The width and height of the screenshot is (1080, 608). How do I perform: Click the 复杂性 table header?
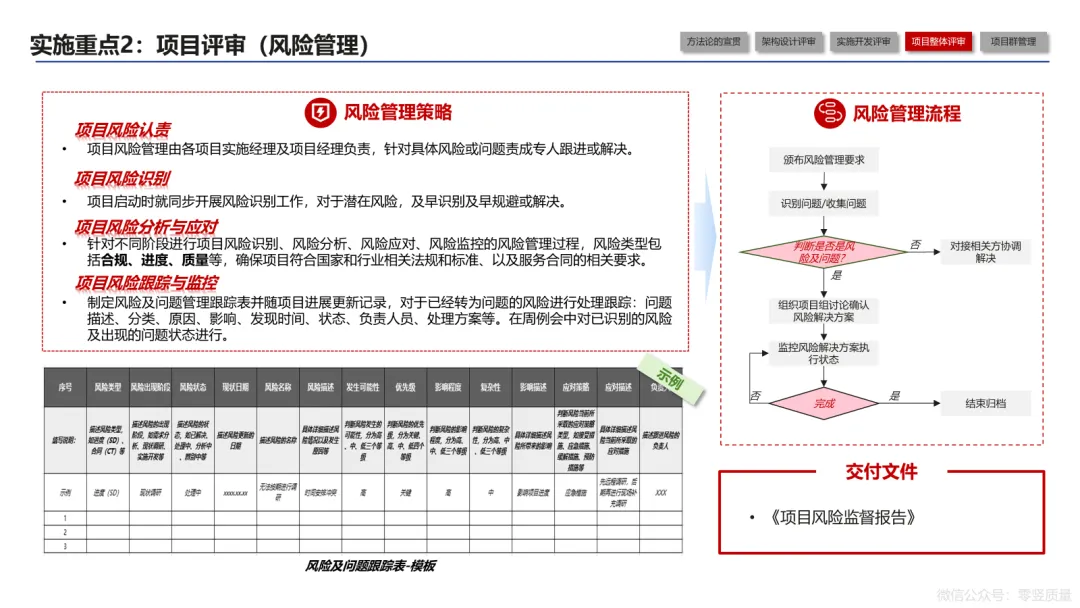pos(490,388)
